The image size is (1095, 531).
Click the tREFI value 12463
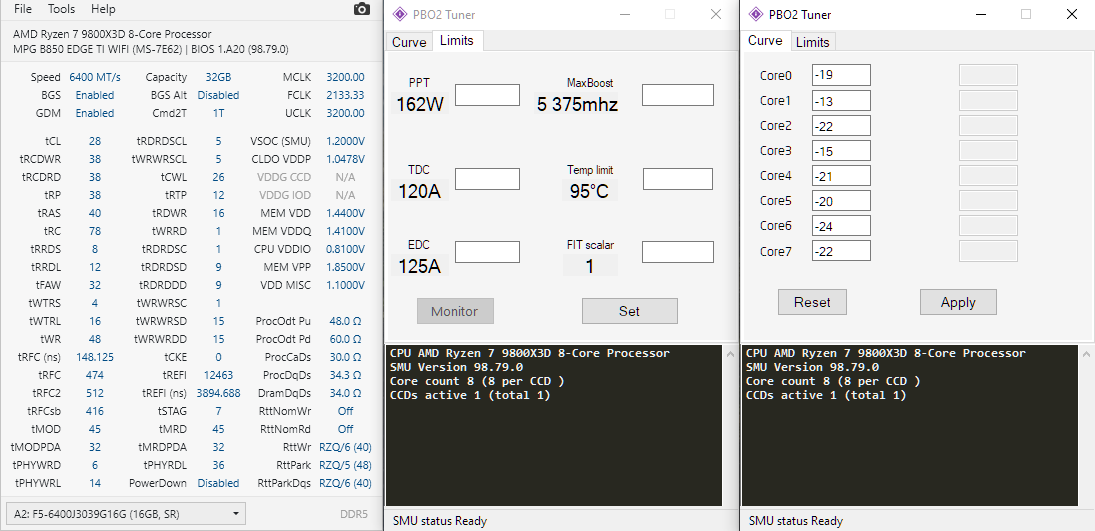(218, 375)
